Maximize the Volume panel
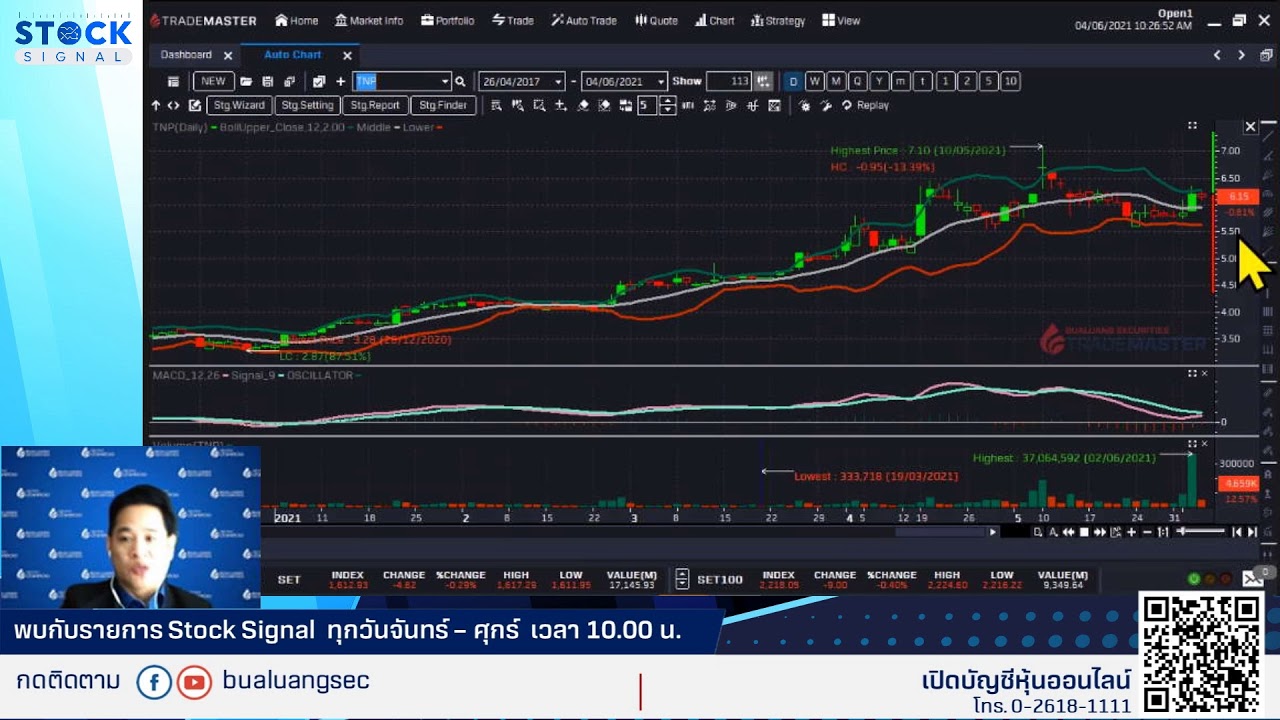Viewport: 1280px width, 720px height. coord(1192,443)
